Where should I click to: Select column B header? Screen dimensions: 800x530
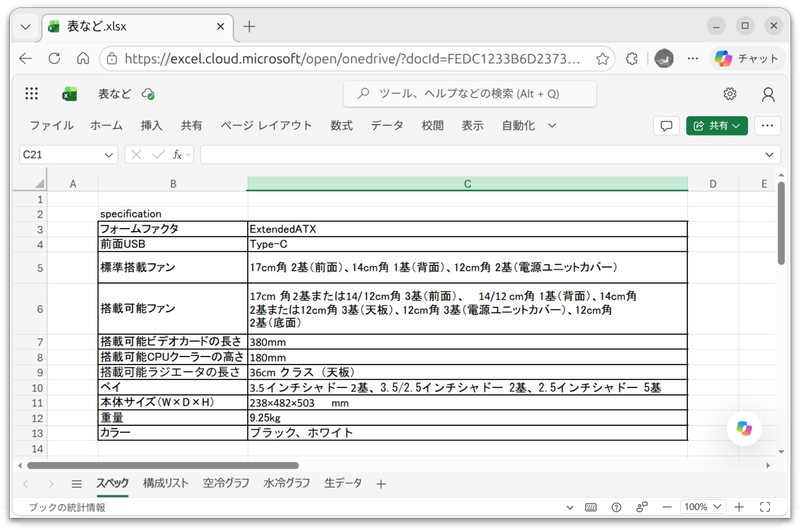(173, 184)
